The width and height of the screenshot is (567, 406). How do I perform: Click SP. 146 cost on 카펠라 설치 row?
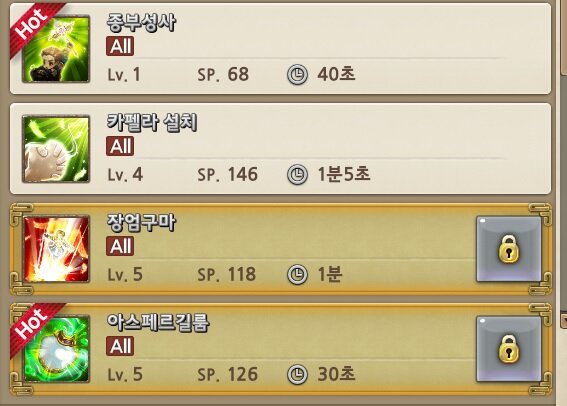pos(228,175)
